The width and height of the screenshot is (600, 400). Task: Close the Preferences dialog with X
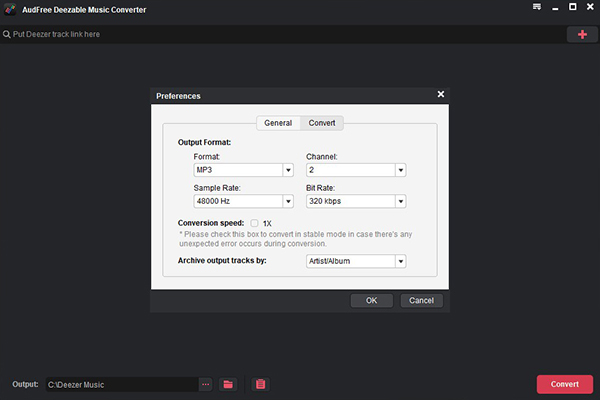point(441,95)
